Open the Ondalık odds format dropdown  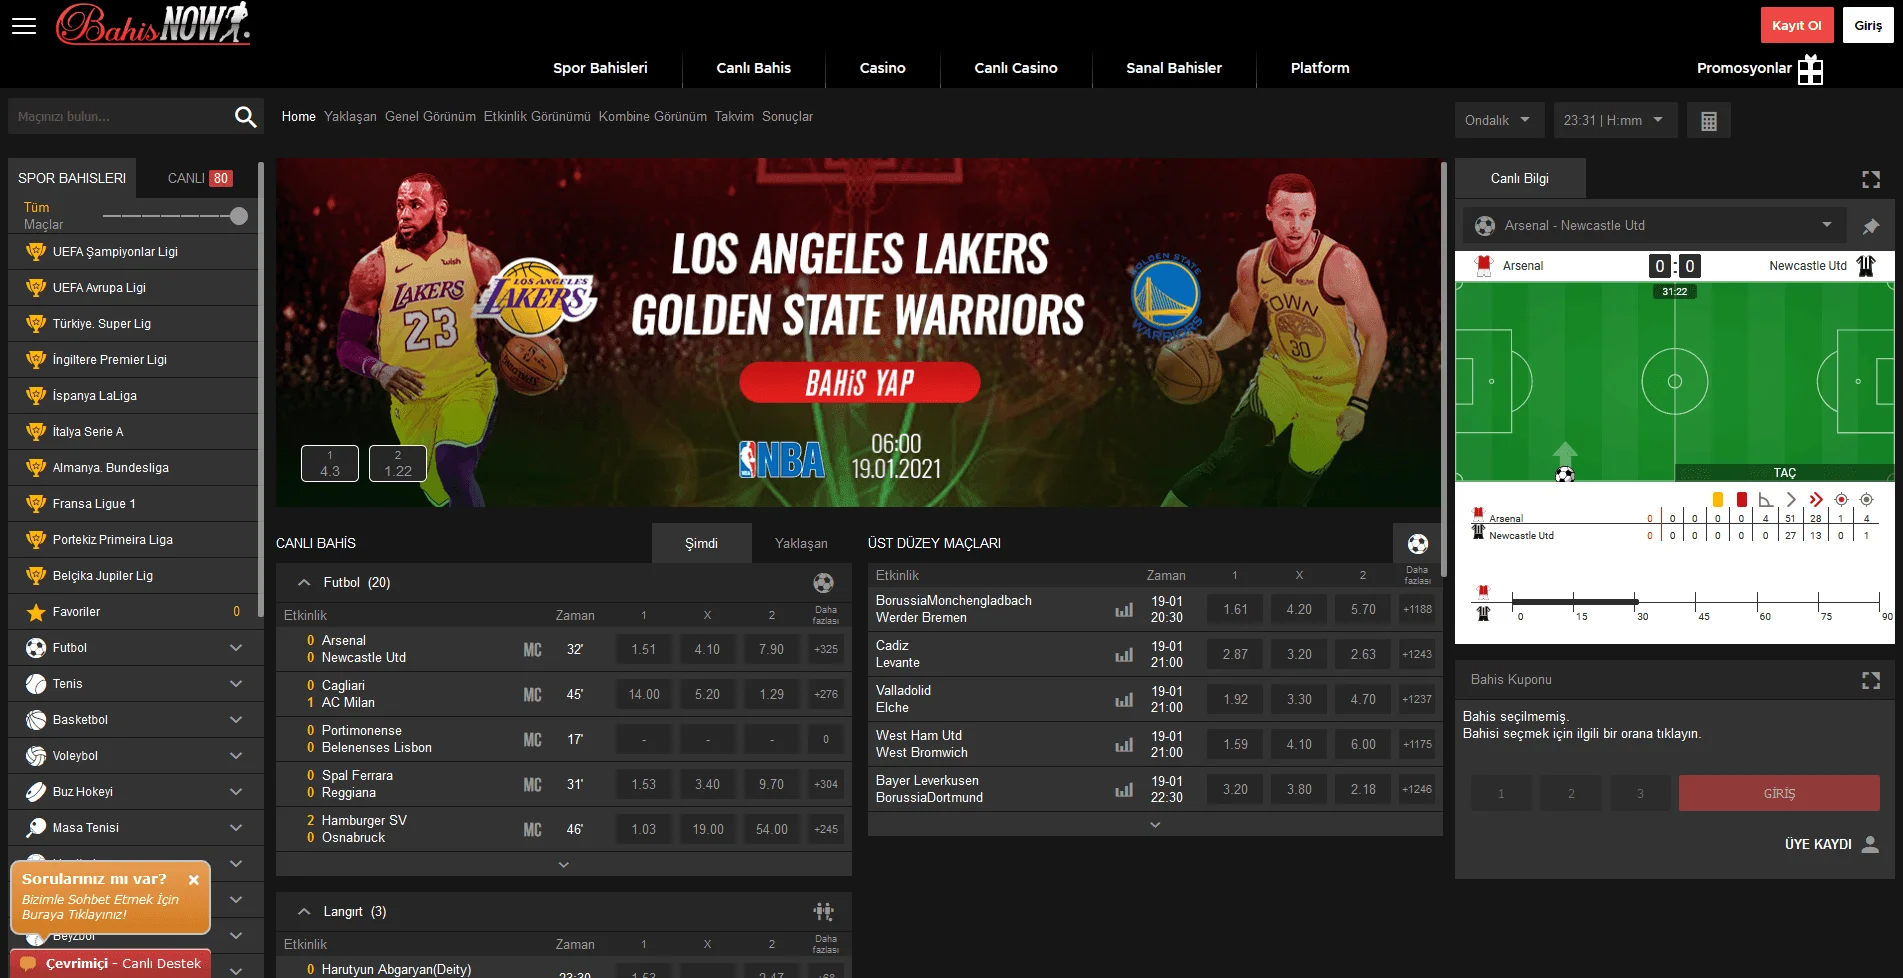pyautogui.click(x=1498, y=121)
